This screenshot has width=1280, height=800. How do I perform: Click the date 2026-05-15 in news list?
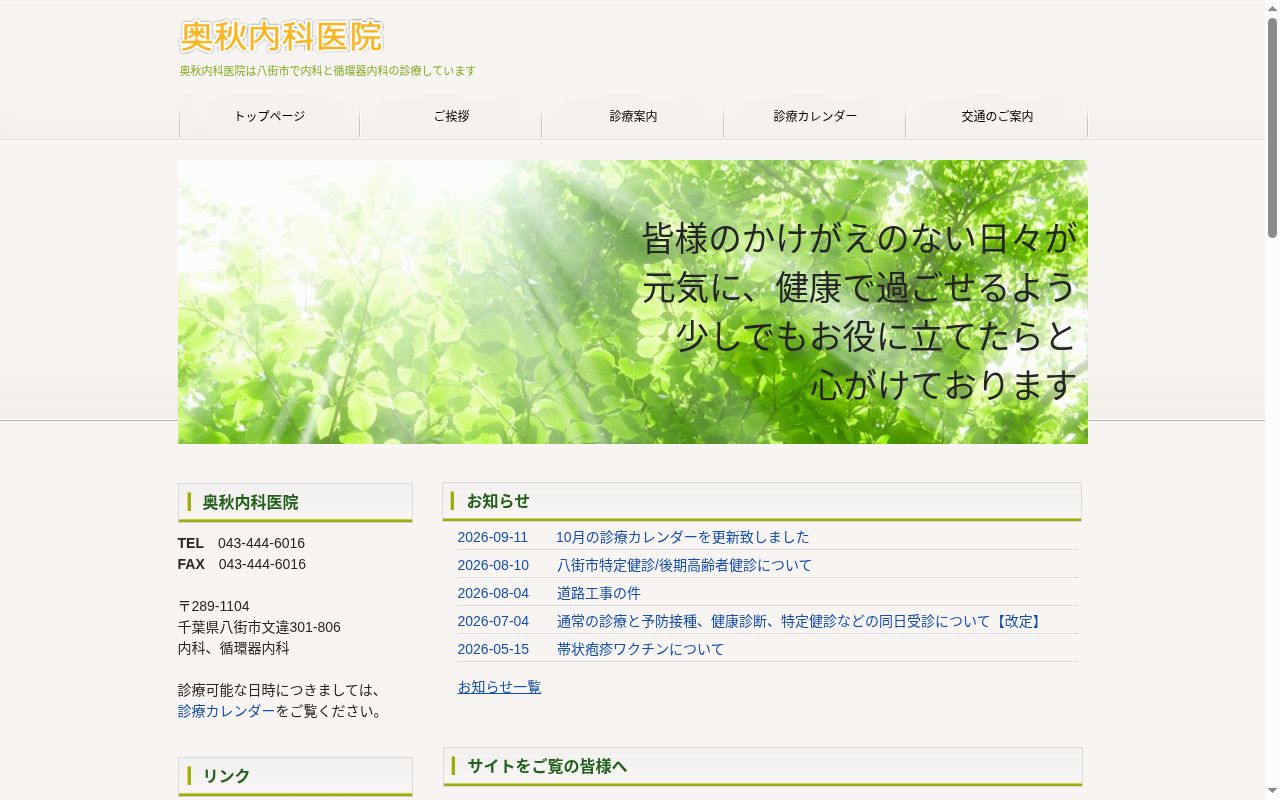(x=493, y=649)
